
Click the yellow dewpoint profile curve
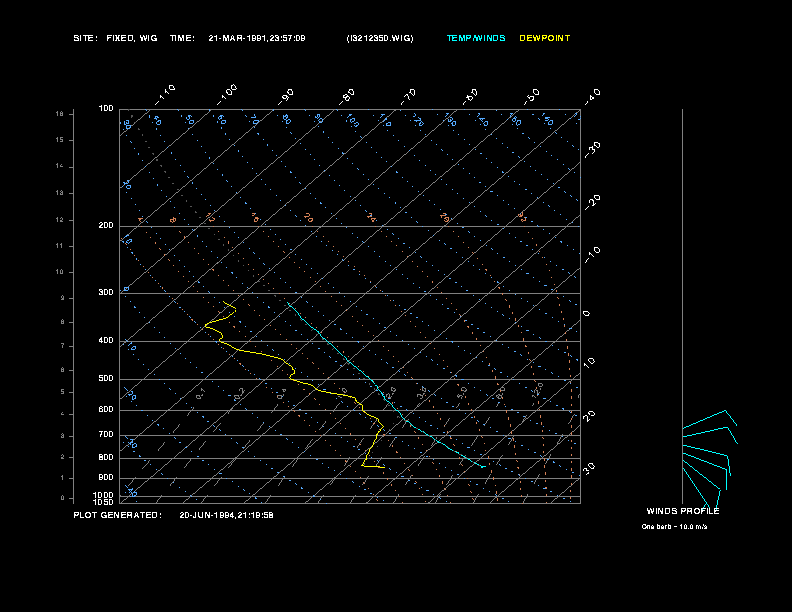coord(293,372)
